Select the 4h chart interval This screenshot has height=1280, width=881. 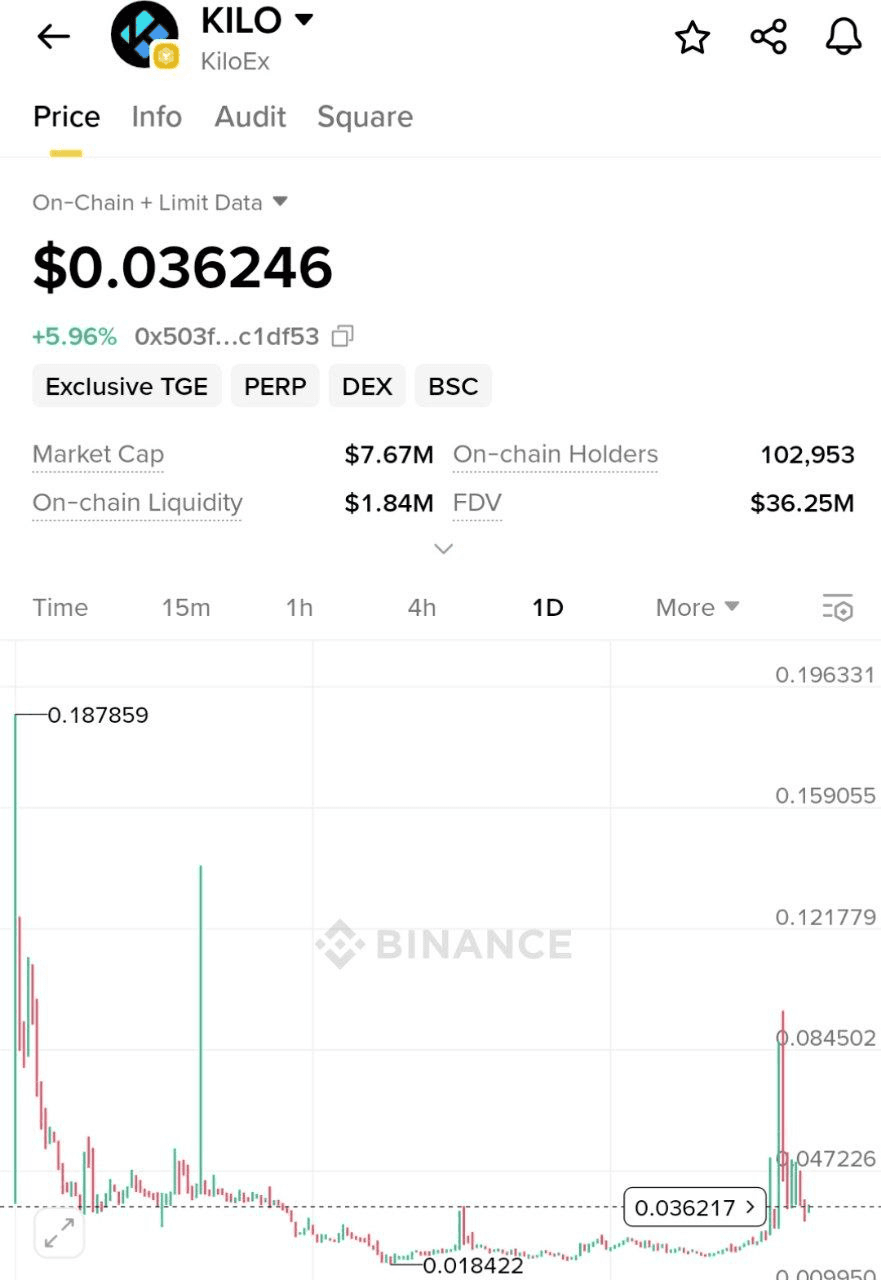(x=422, y=607)
